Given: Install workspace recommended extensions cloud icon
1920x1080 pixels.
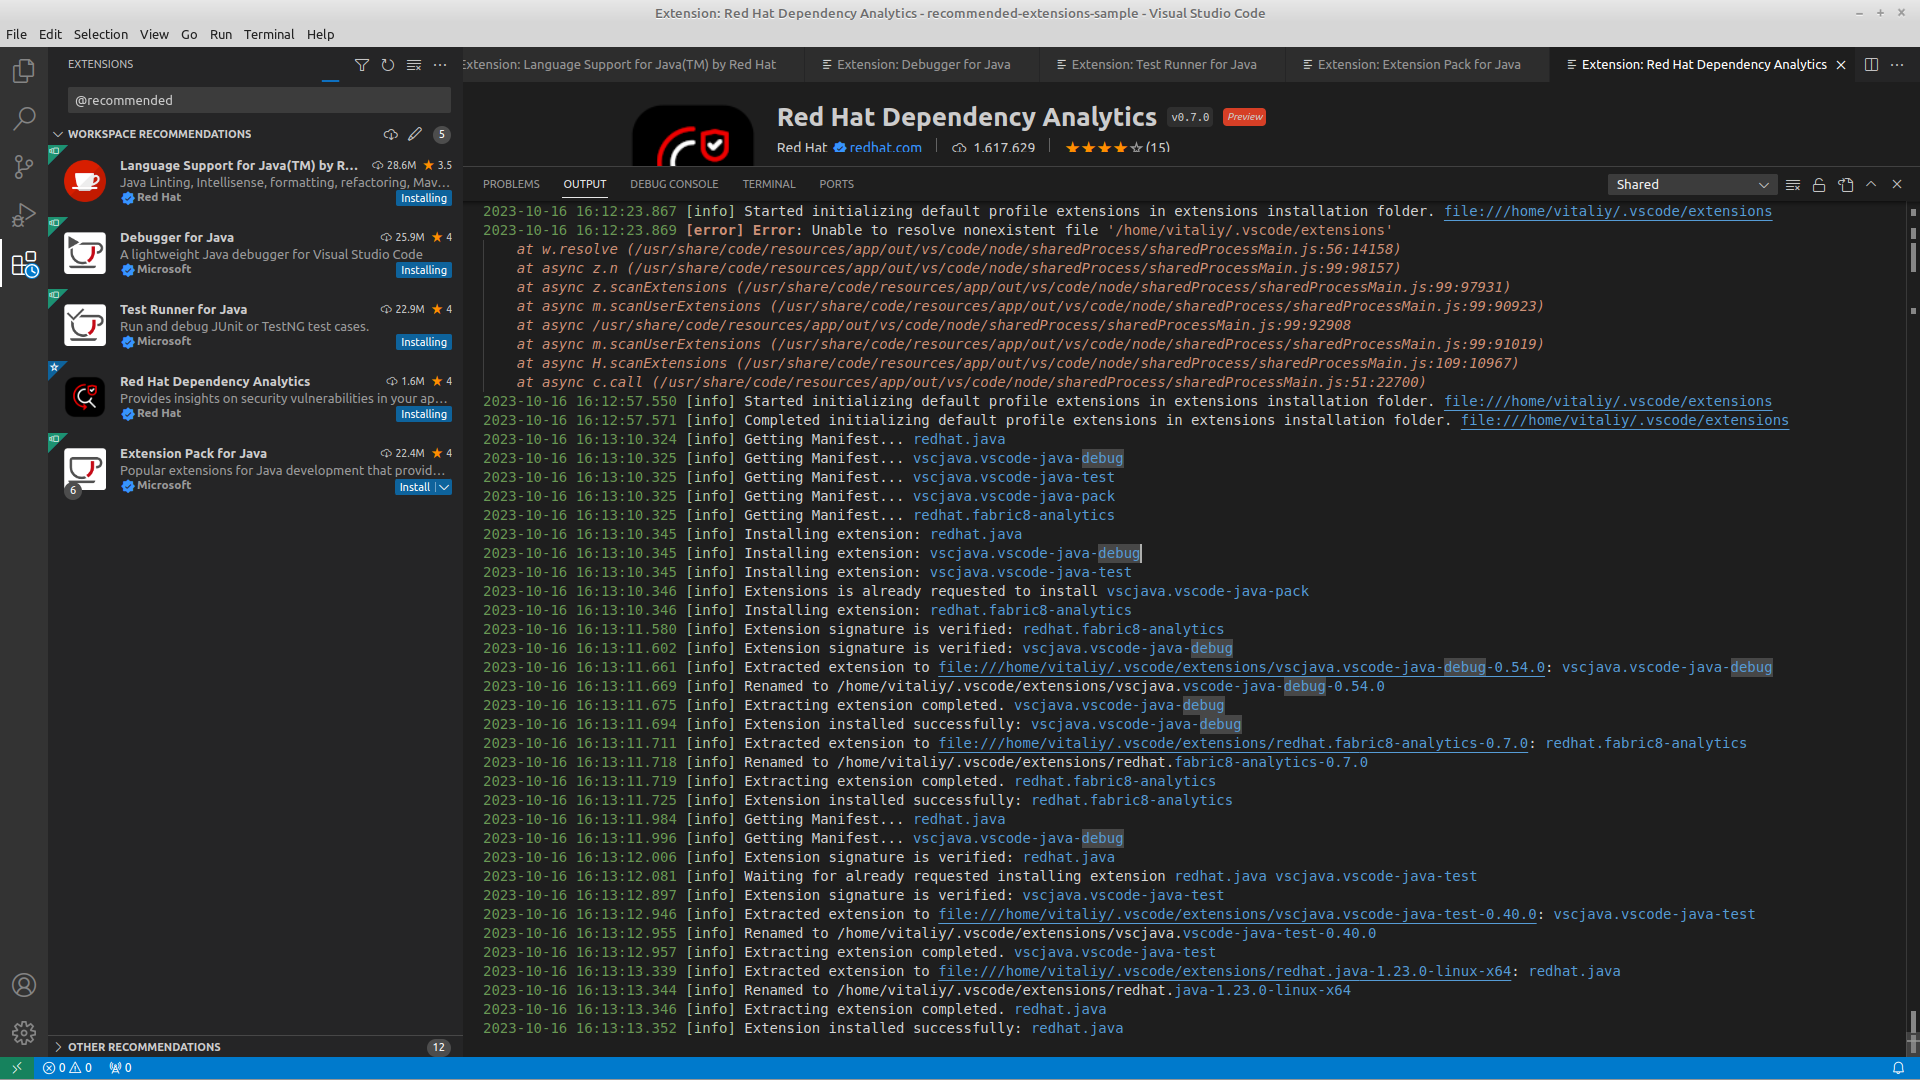Looking at the screenshot, I should click(x=390, y=134).
